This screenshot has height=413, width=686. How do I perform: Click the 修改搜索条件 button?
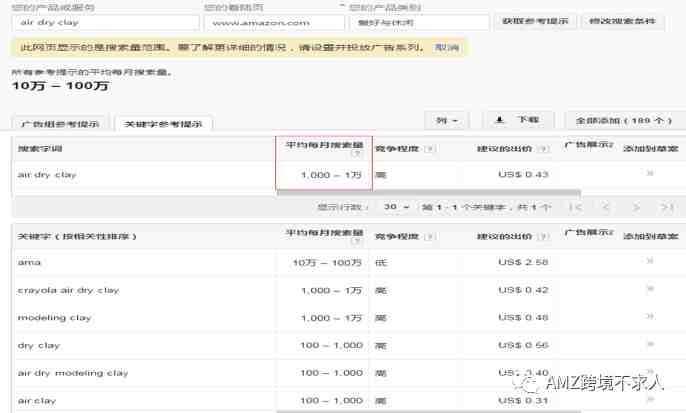click(623, 21)
